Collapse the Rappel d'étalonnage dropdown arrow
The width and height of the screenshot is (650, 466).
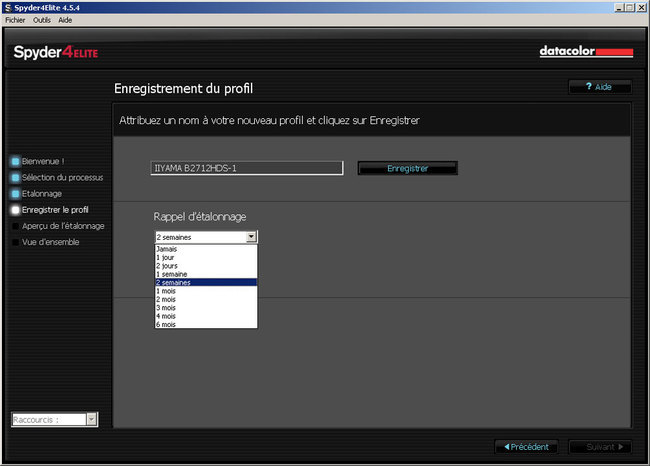(251, 237)
